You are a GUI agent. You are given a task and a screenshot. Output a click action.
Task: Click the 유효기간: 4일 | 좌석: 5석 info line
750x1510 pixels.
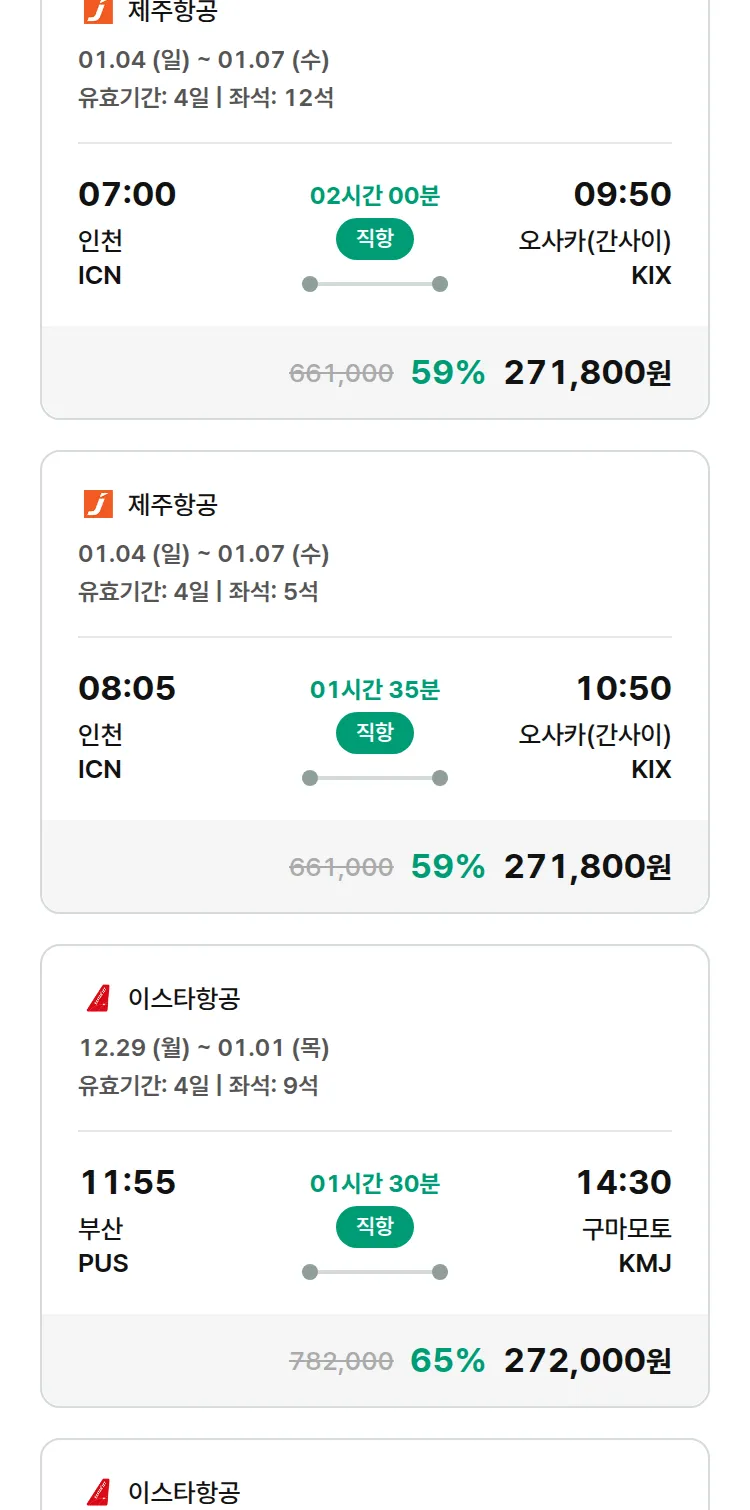tap(198, 591)
